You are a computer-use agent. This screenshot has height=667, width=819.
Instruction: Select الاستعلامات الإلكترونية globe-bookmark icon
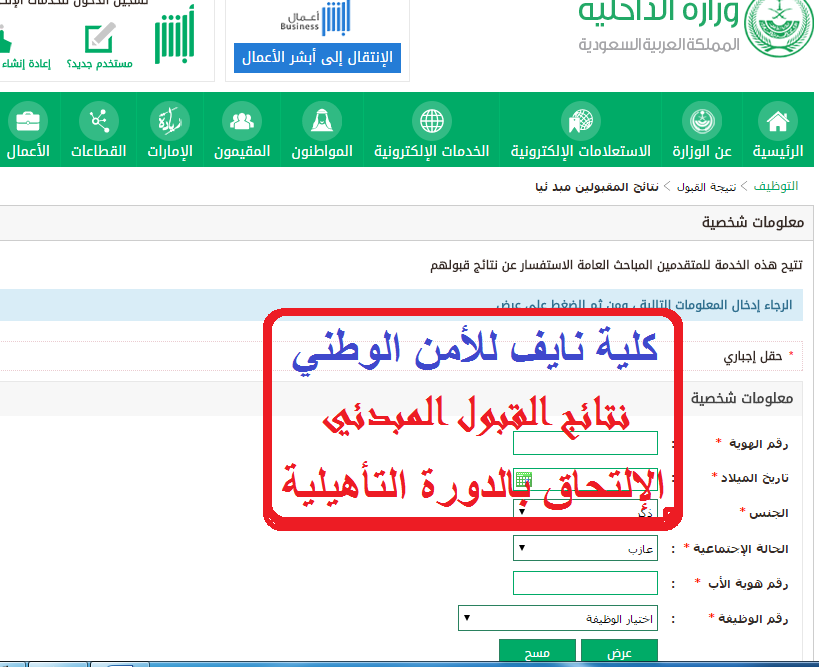click(x=580, y=121)
